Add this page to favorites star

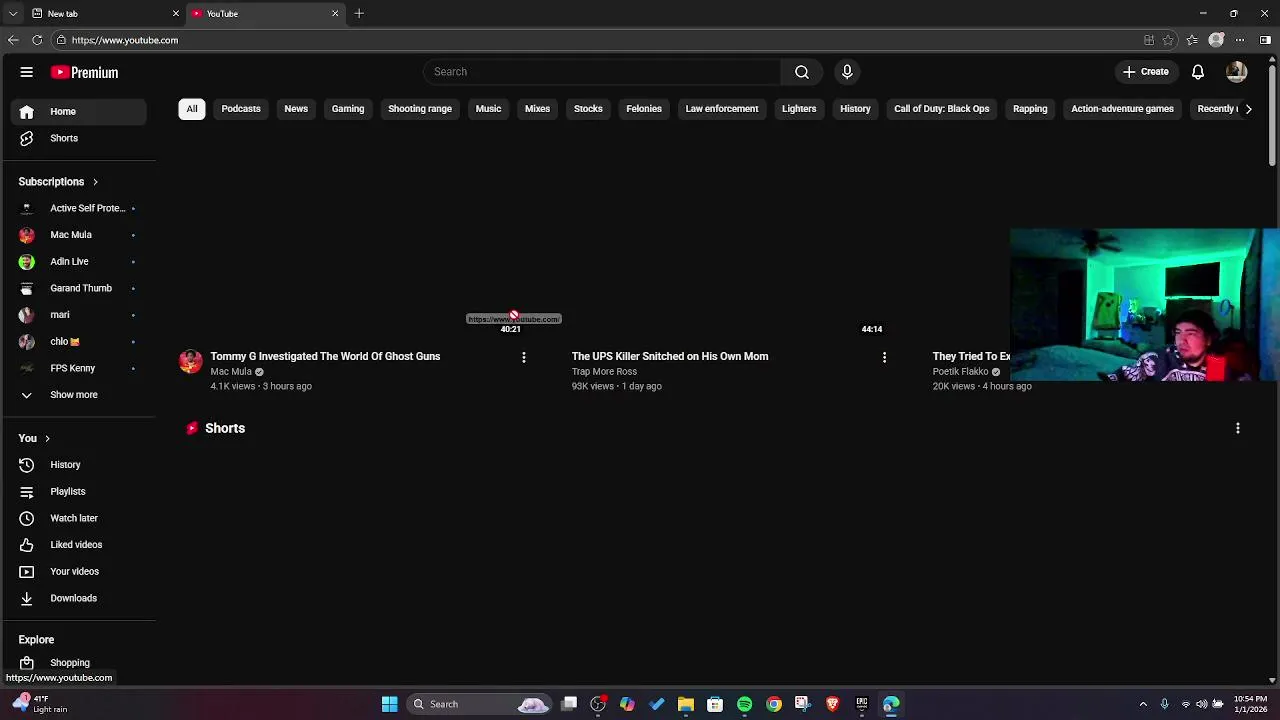1168,40
